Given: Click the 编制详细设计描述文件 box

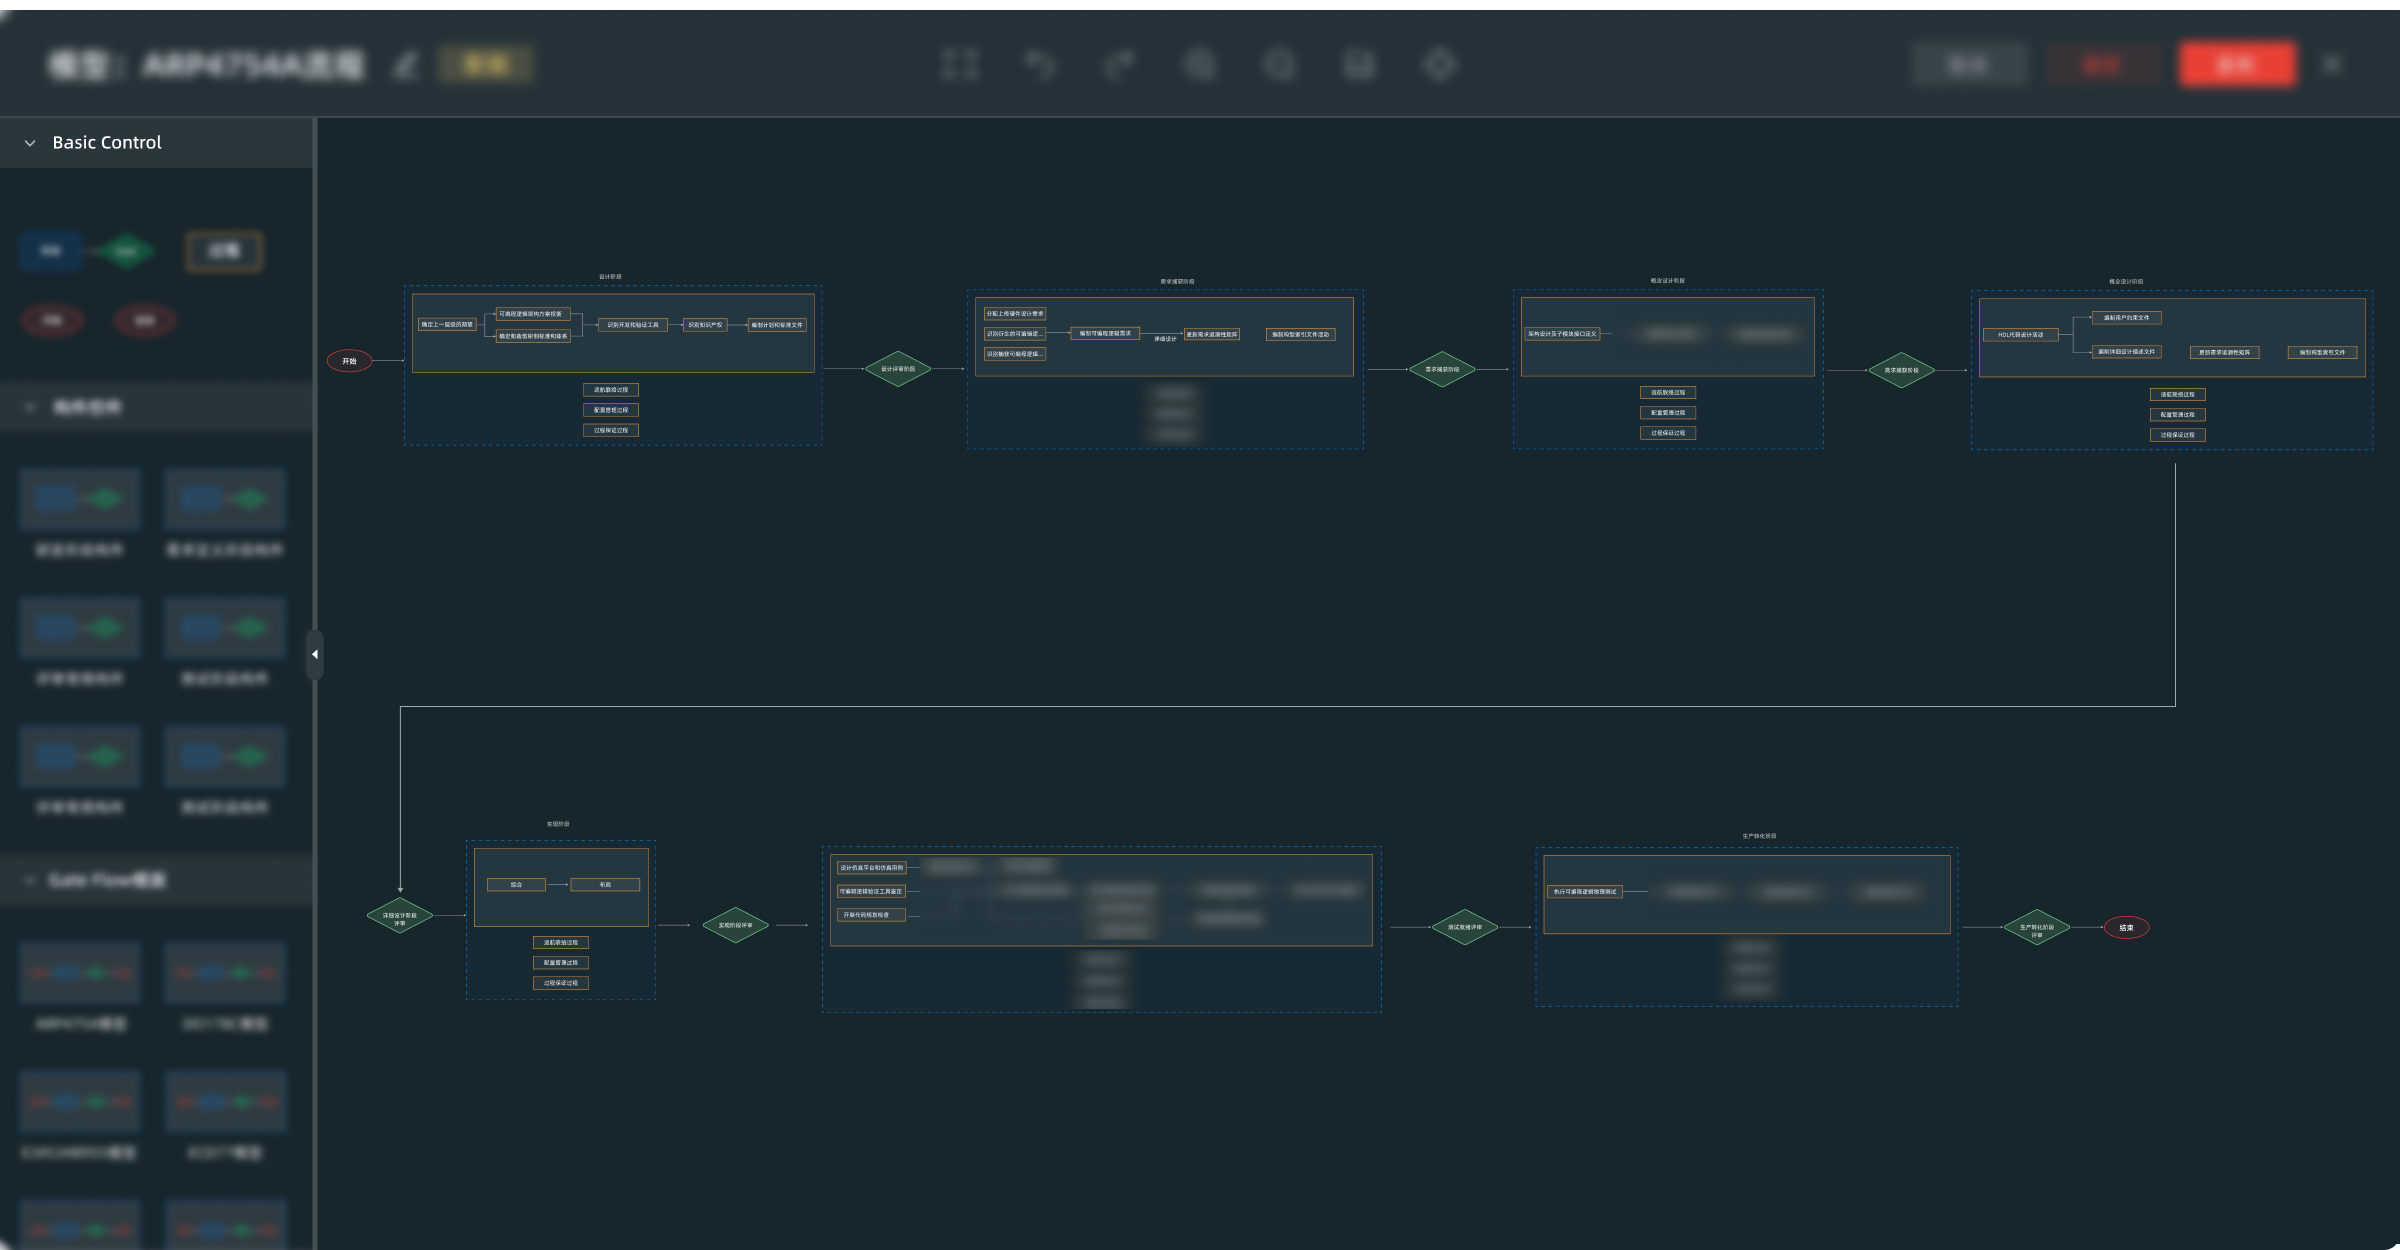Looking at the screenshot, I should [x=2126, y=352].
